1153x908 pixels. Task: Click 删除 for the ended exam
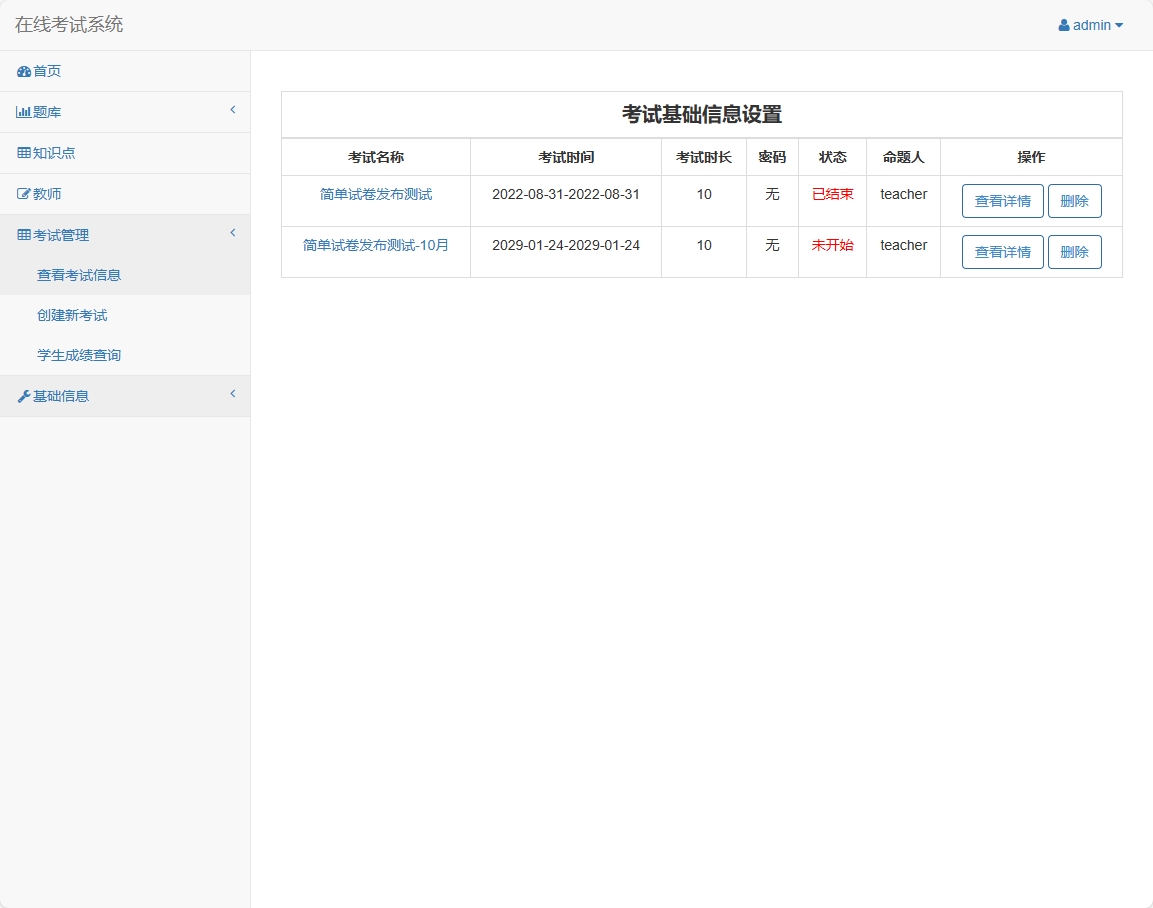[1074, 200]
